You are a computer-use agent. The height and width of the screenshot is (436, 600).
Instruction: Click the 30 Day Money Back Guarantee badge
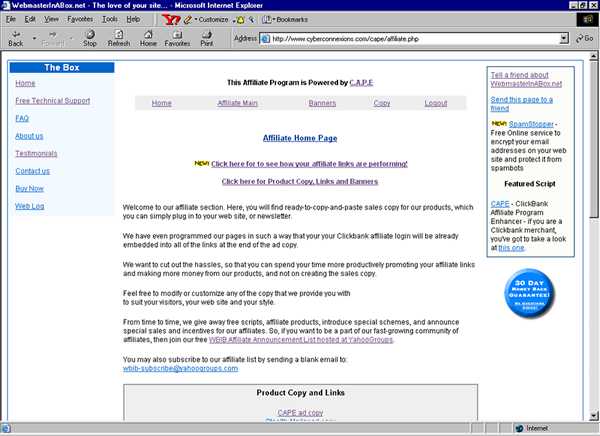pos(529,294)
